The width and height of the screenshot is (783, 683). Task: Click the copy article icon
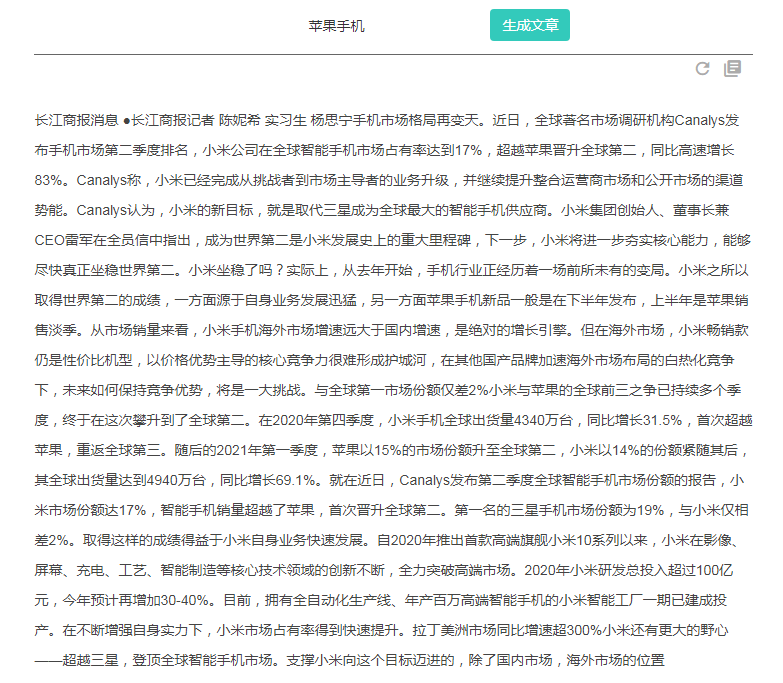(x=733, y=69)
